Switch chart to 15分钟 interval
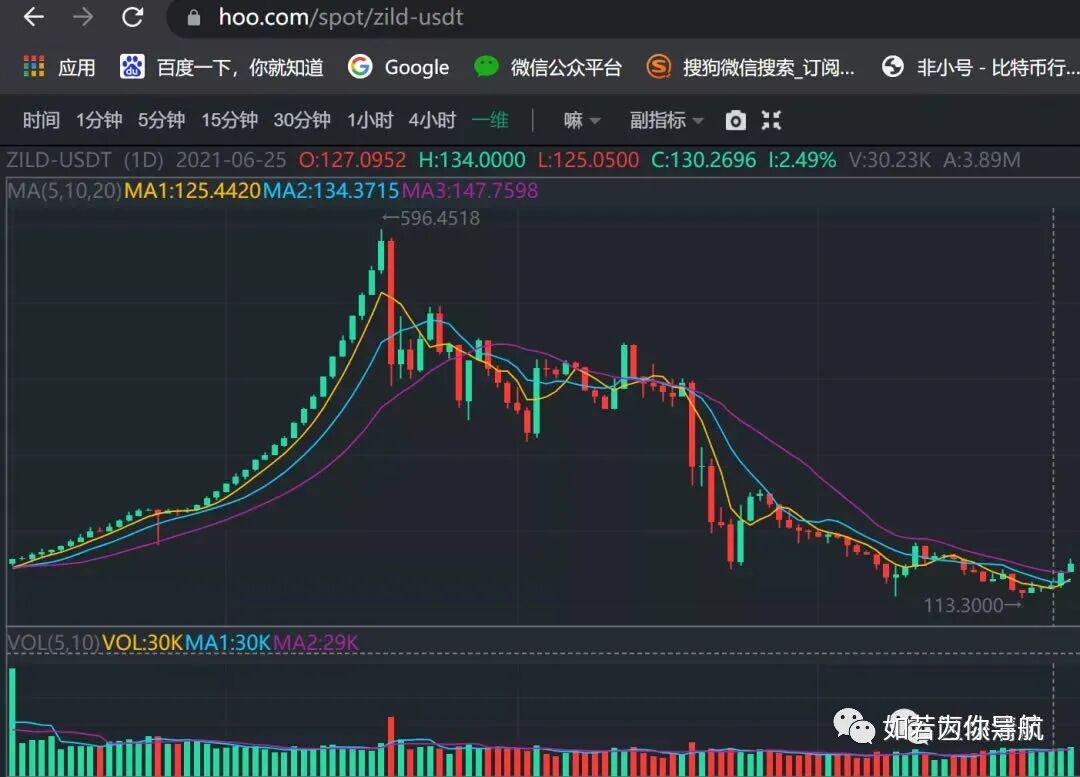1080x777 pixels. tap(229, 121)
